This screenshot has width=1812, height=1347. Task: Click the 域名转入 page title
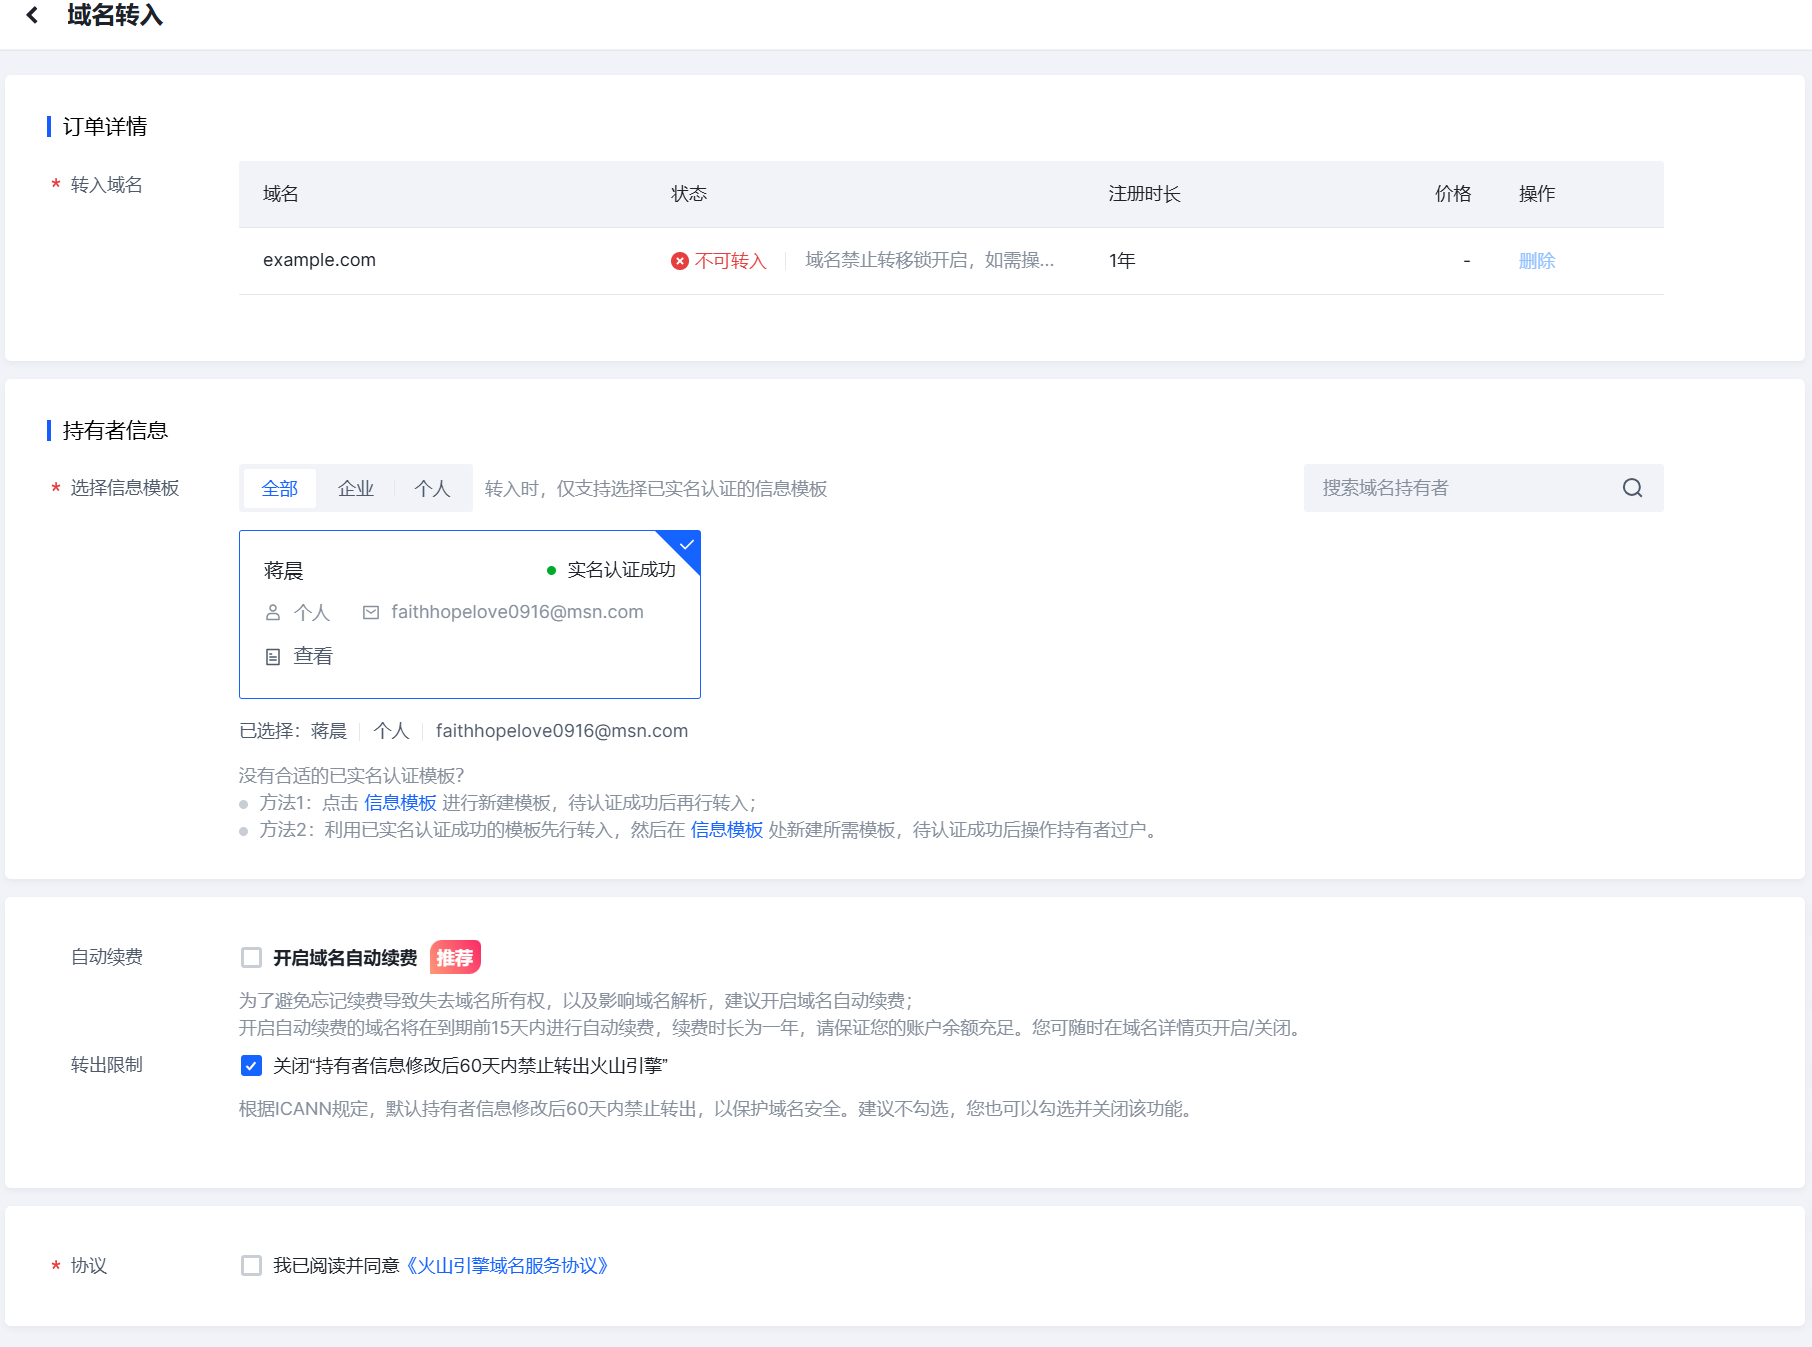click(x=115, y=15)
